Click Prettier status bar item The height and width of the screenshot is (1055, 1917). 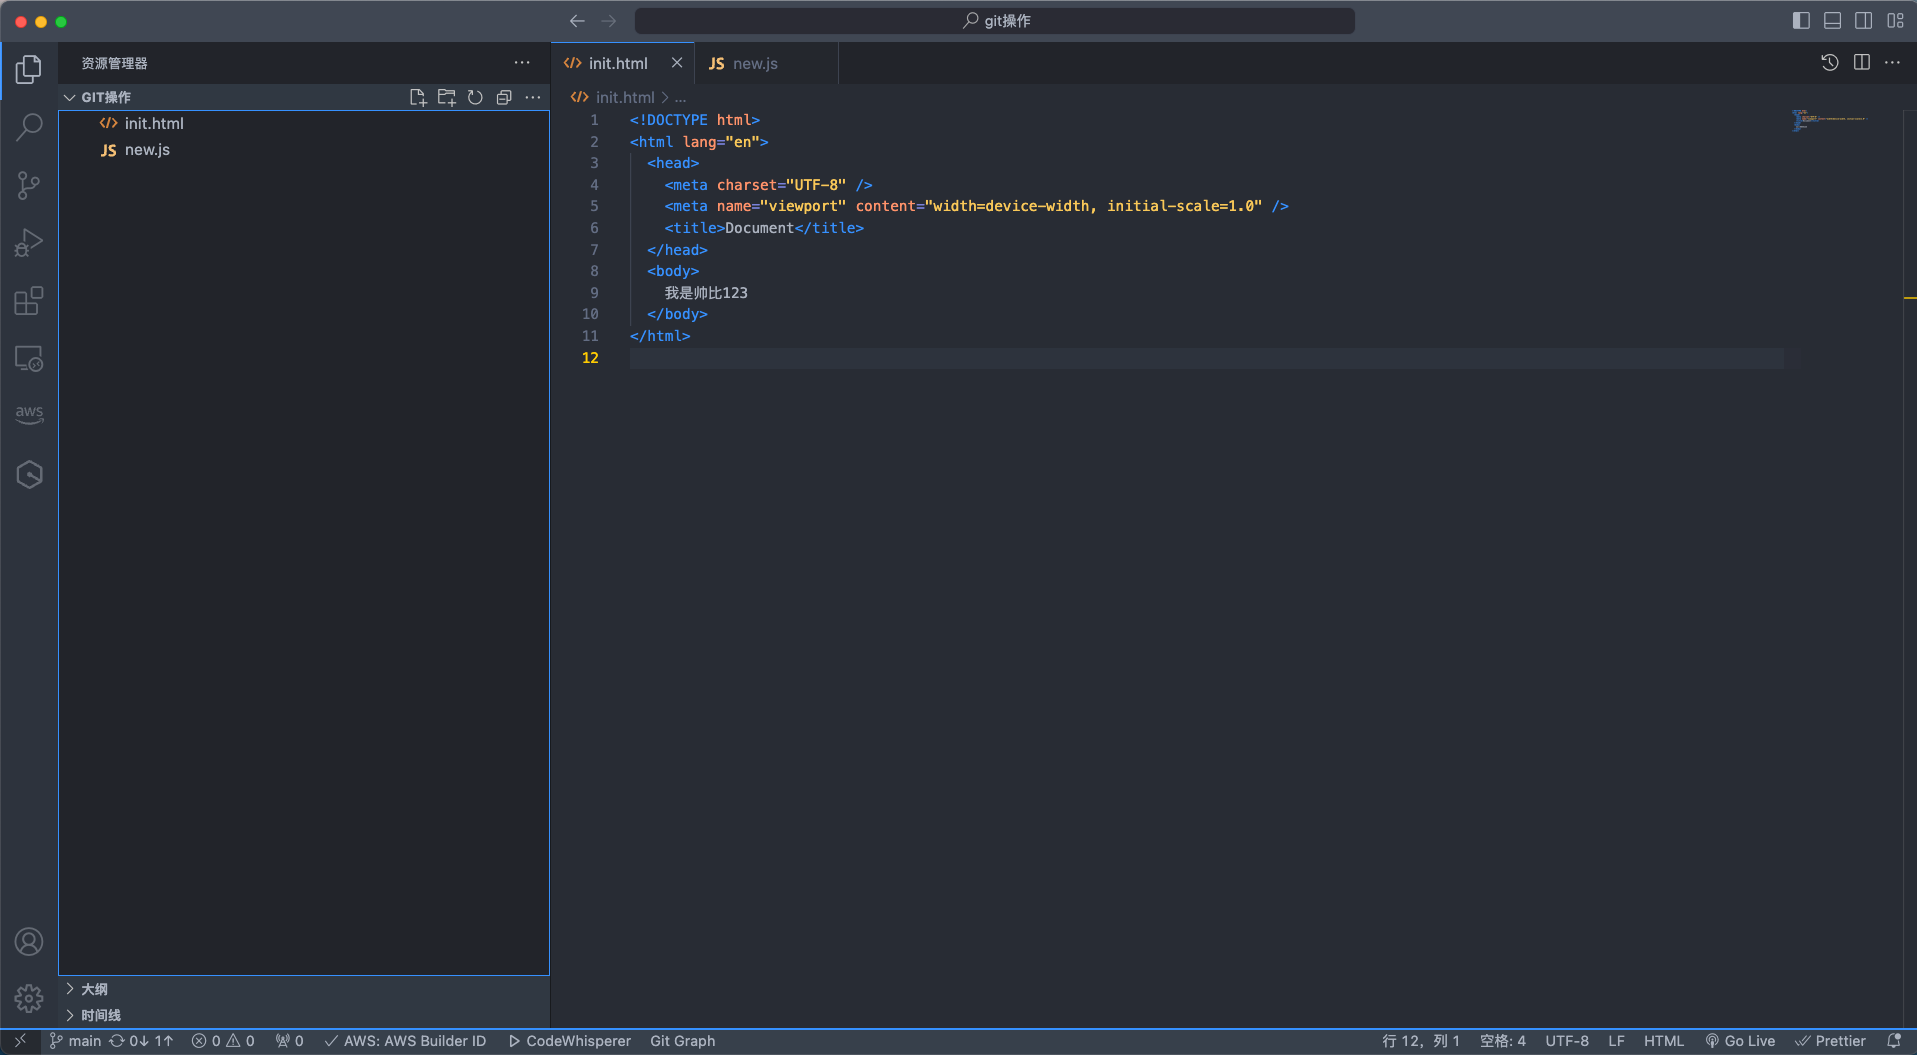(1830, 1041)
